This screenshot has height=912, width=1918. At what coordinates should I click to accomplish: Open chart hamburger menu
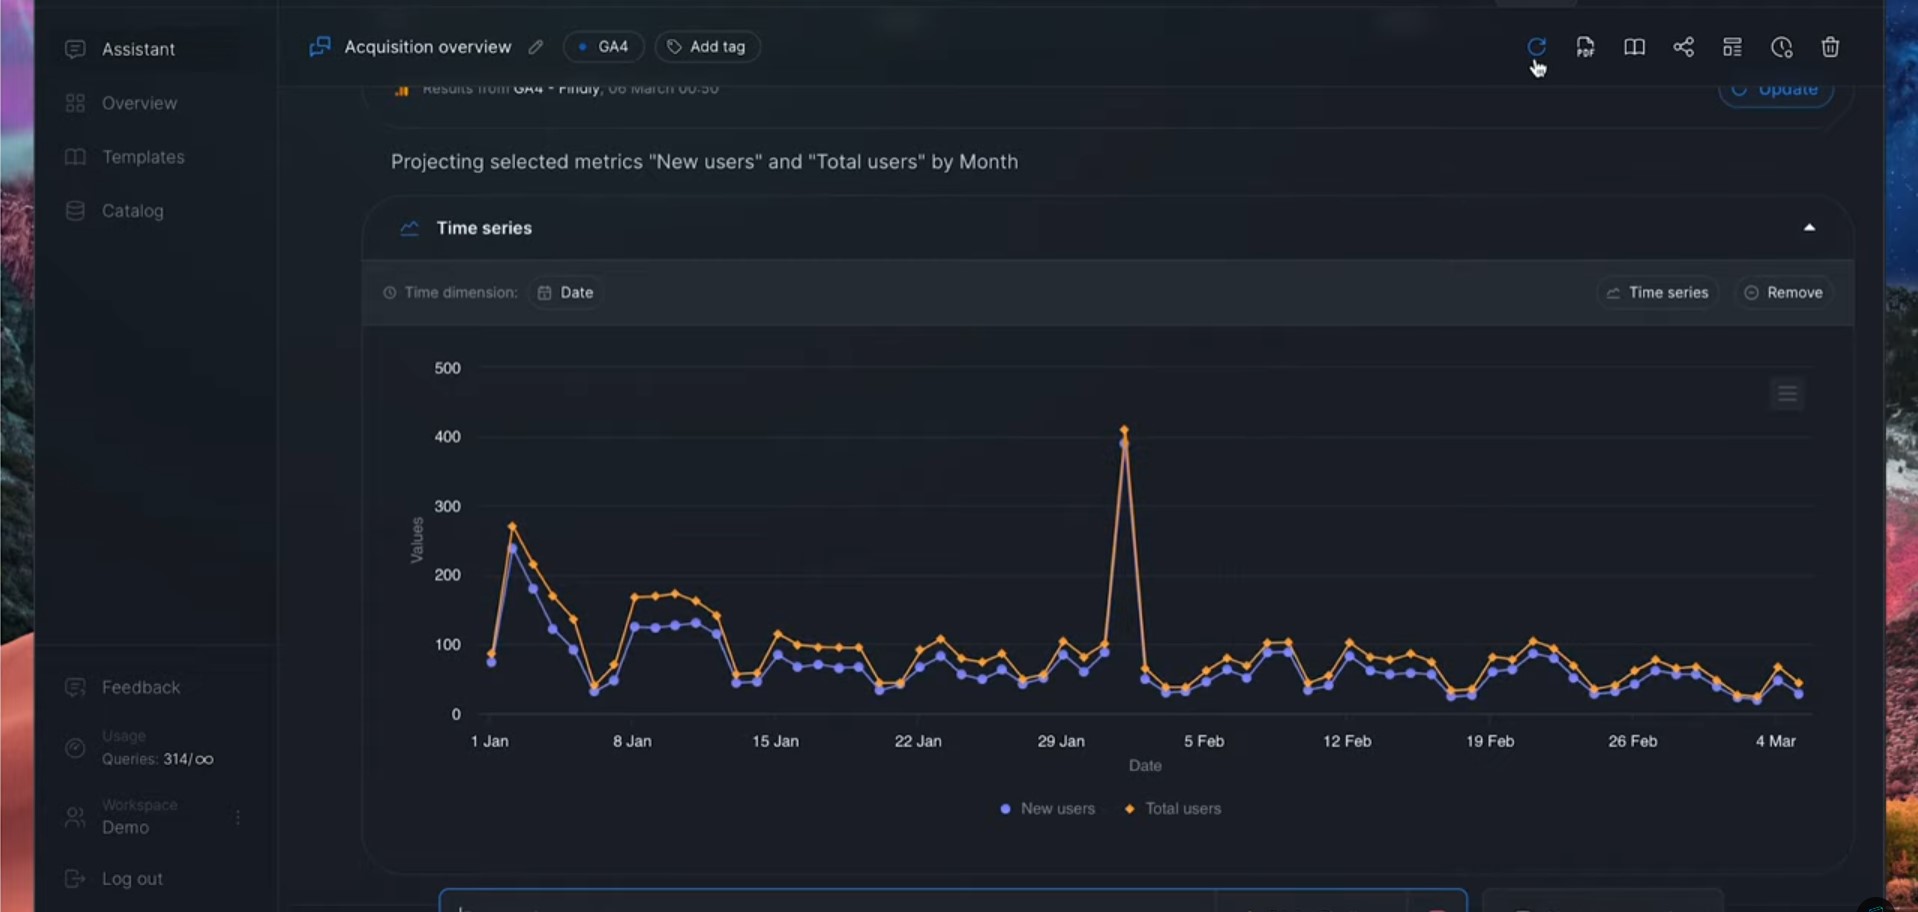coord(1787,394)
